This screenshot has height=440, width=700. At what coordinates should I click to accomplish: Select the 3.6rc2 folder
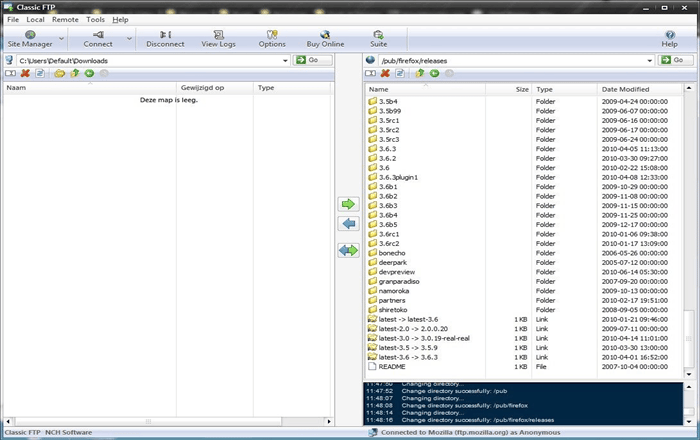click(389, 244)
